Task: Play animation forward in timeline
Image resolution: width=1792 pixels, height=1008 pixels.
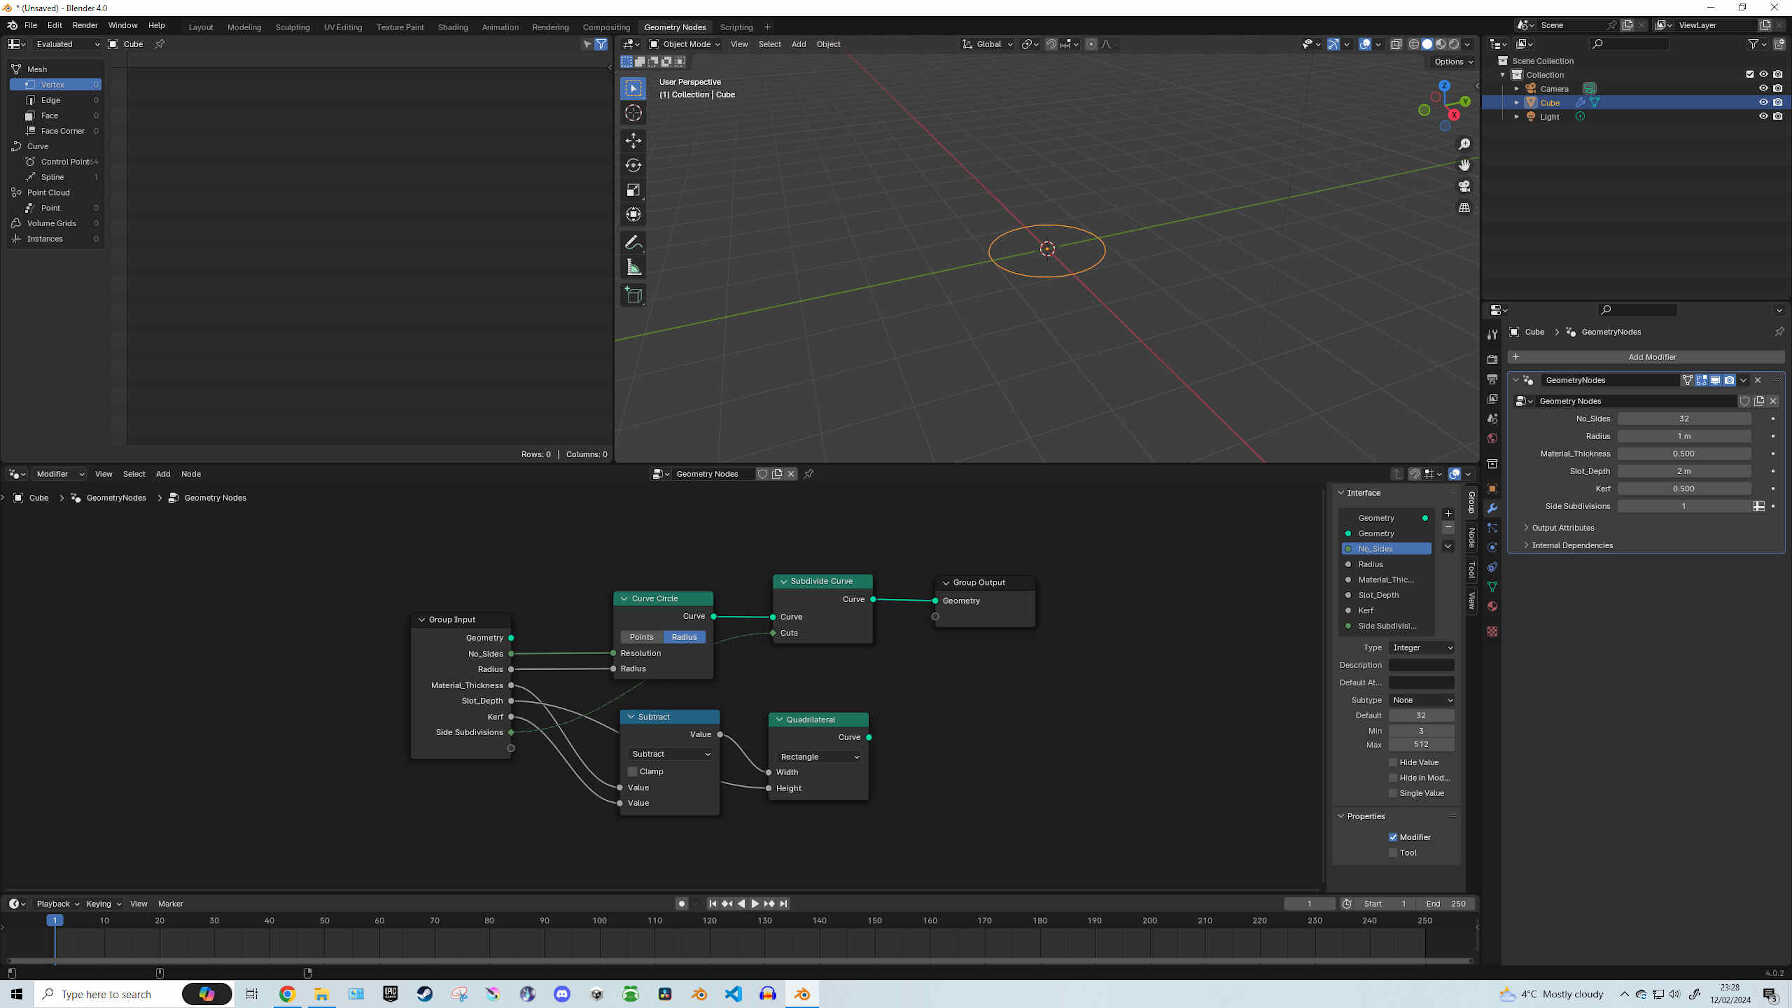Action: click(755, 904)
